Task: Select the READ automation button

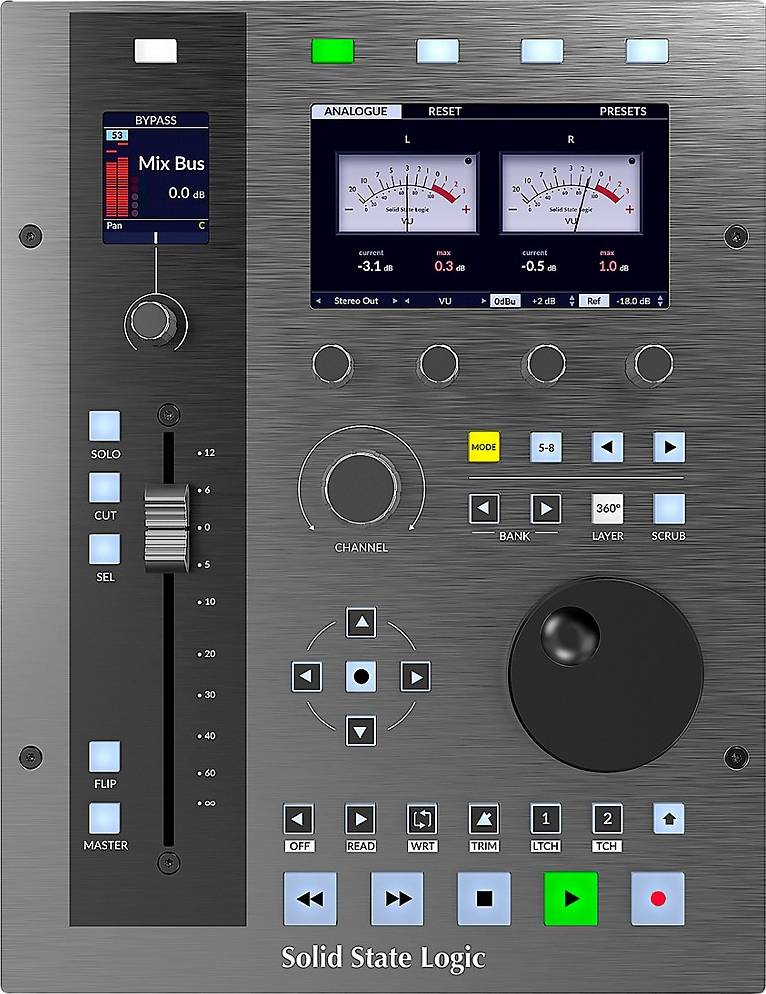Action: point(360,819)
